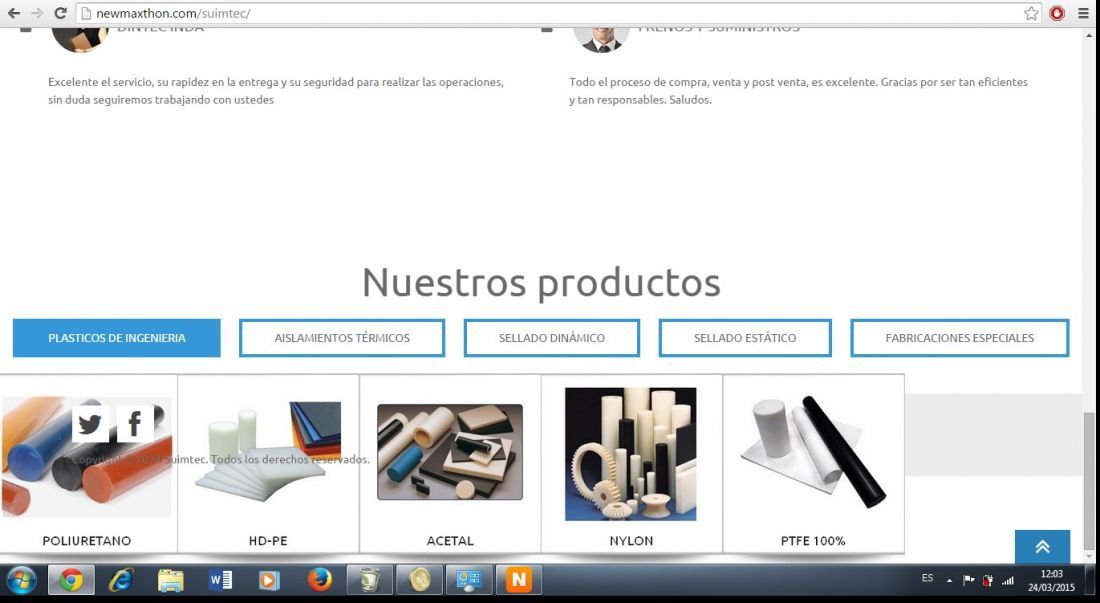Open the Poliuretano product image

(86, 457)
